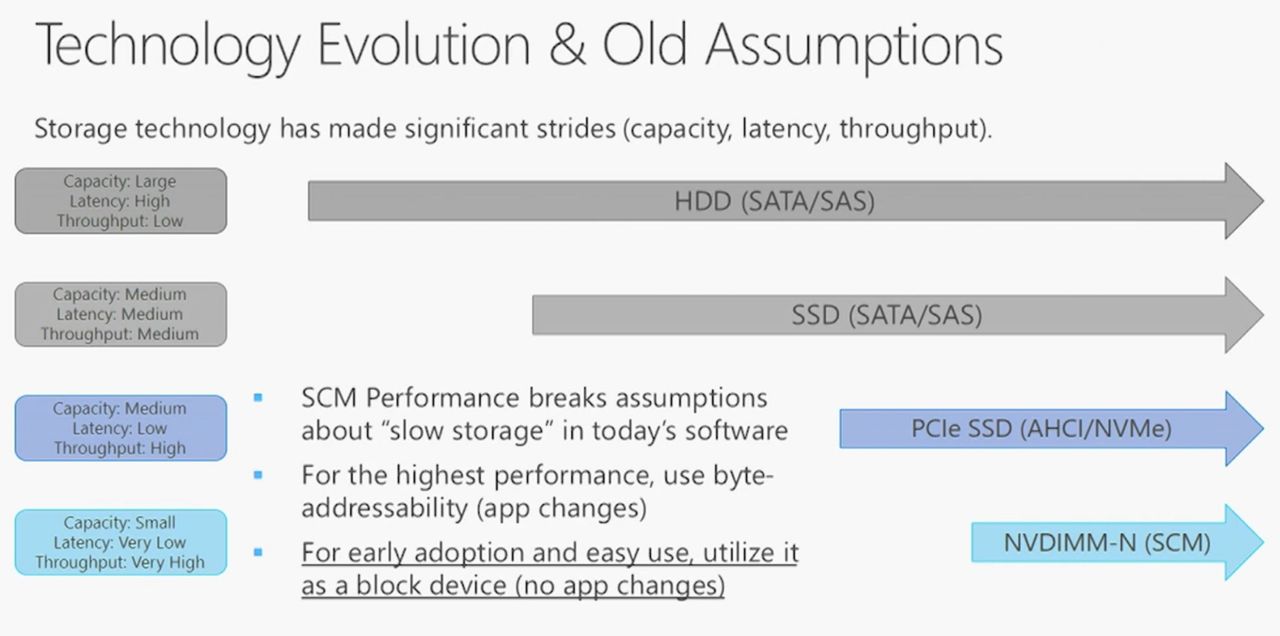The height and width of the screenshot is (636, 1280).
Task: Select the Capacity: Medium gray spec box
Action: [121, 314]
